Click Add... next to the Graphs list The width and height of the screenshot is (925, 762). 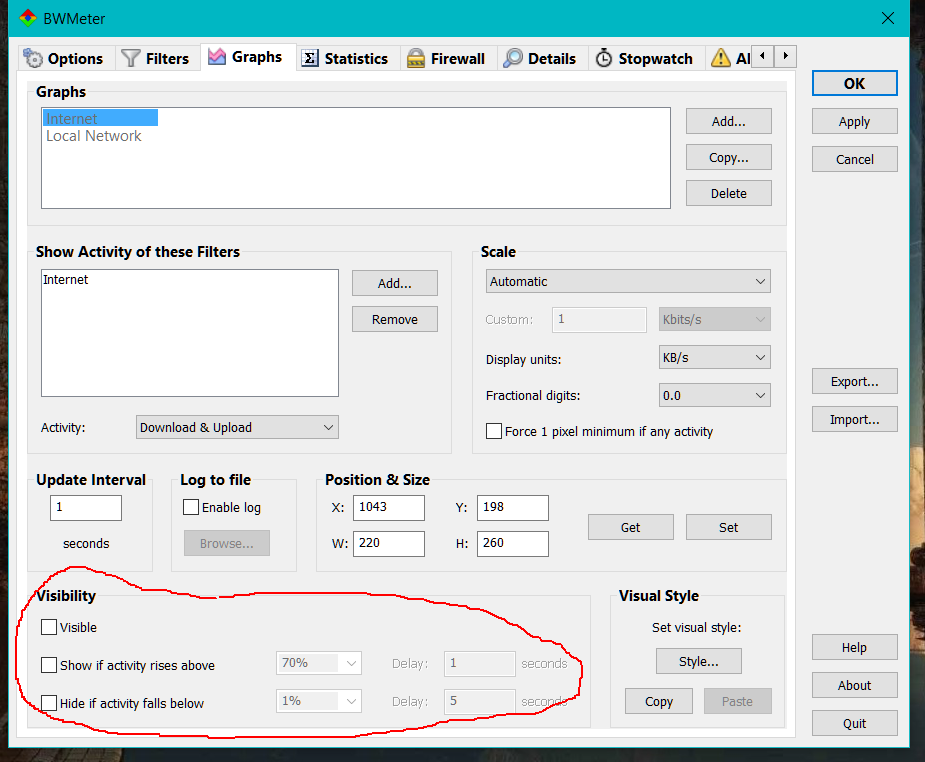pos(729,121)
